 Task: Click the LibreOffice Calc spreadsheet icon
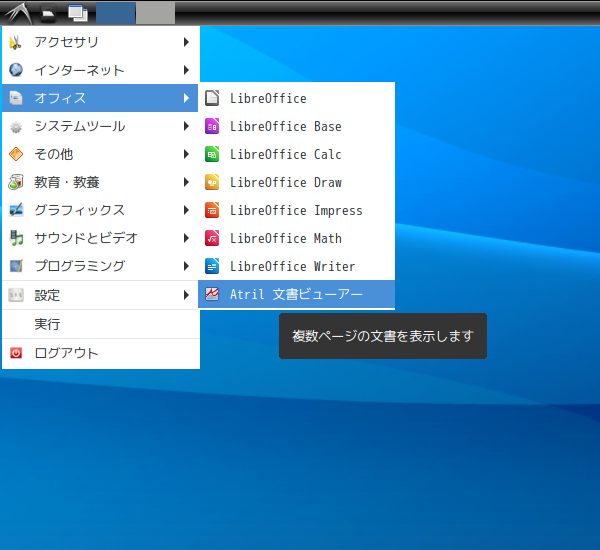(x=212, y=154)
